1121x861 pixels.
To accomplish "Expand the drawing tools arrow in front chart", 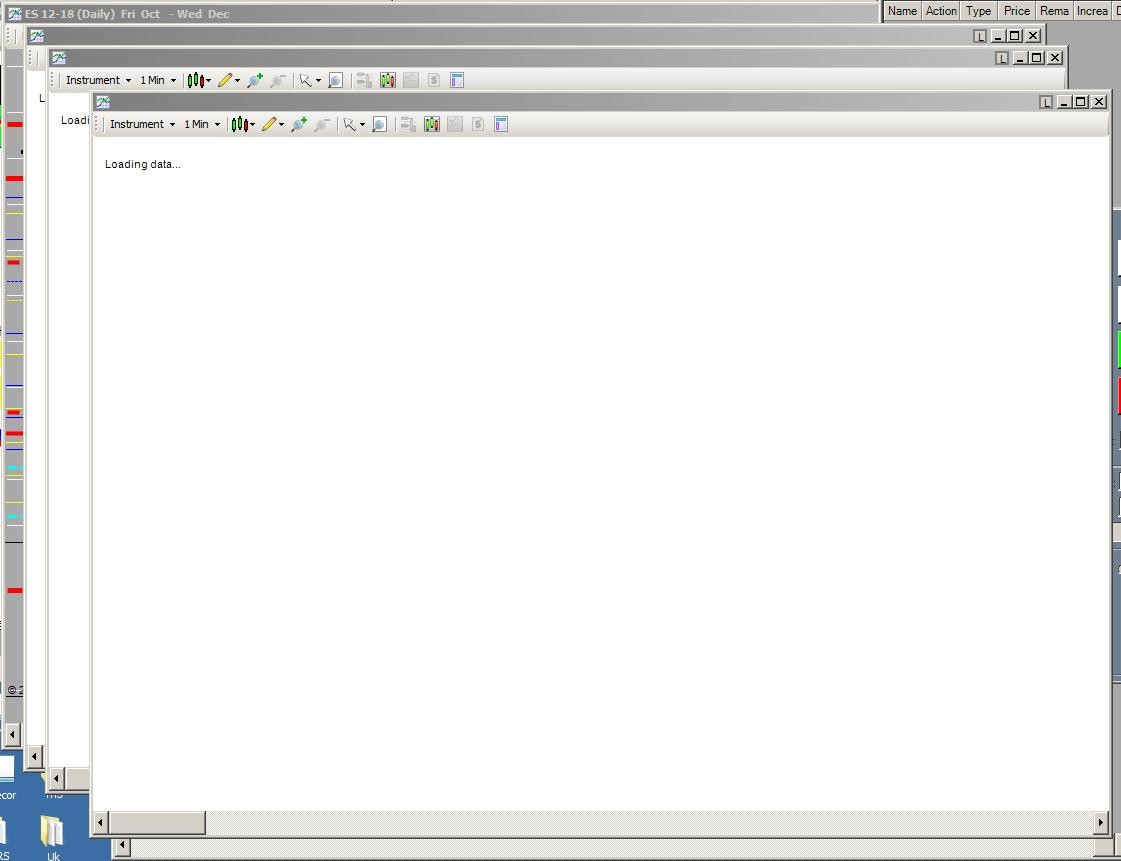I will pos(282,125).
